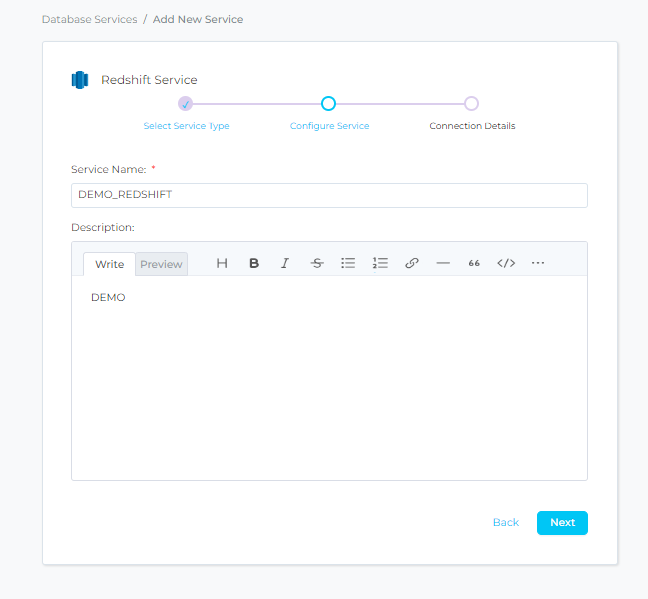The width and height of the screenshot is (648, 599).
Task: Insert a code block
Action: 506,263
